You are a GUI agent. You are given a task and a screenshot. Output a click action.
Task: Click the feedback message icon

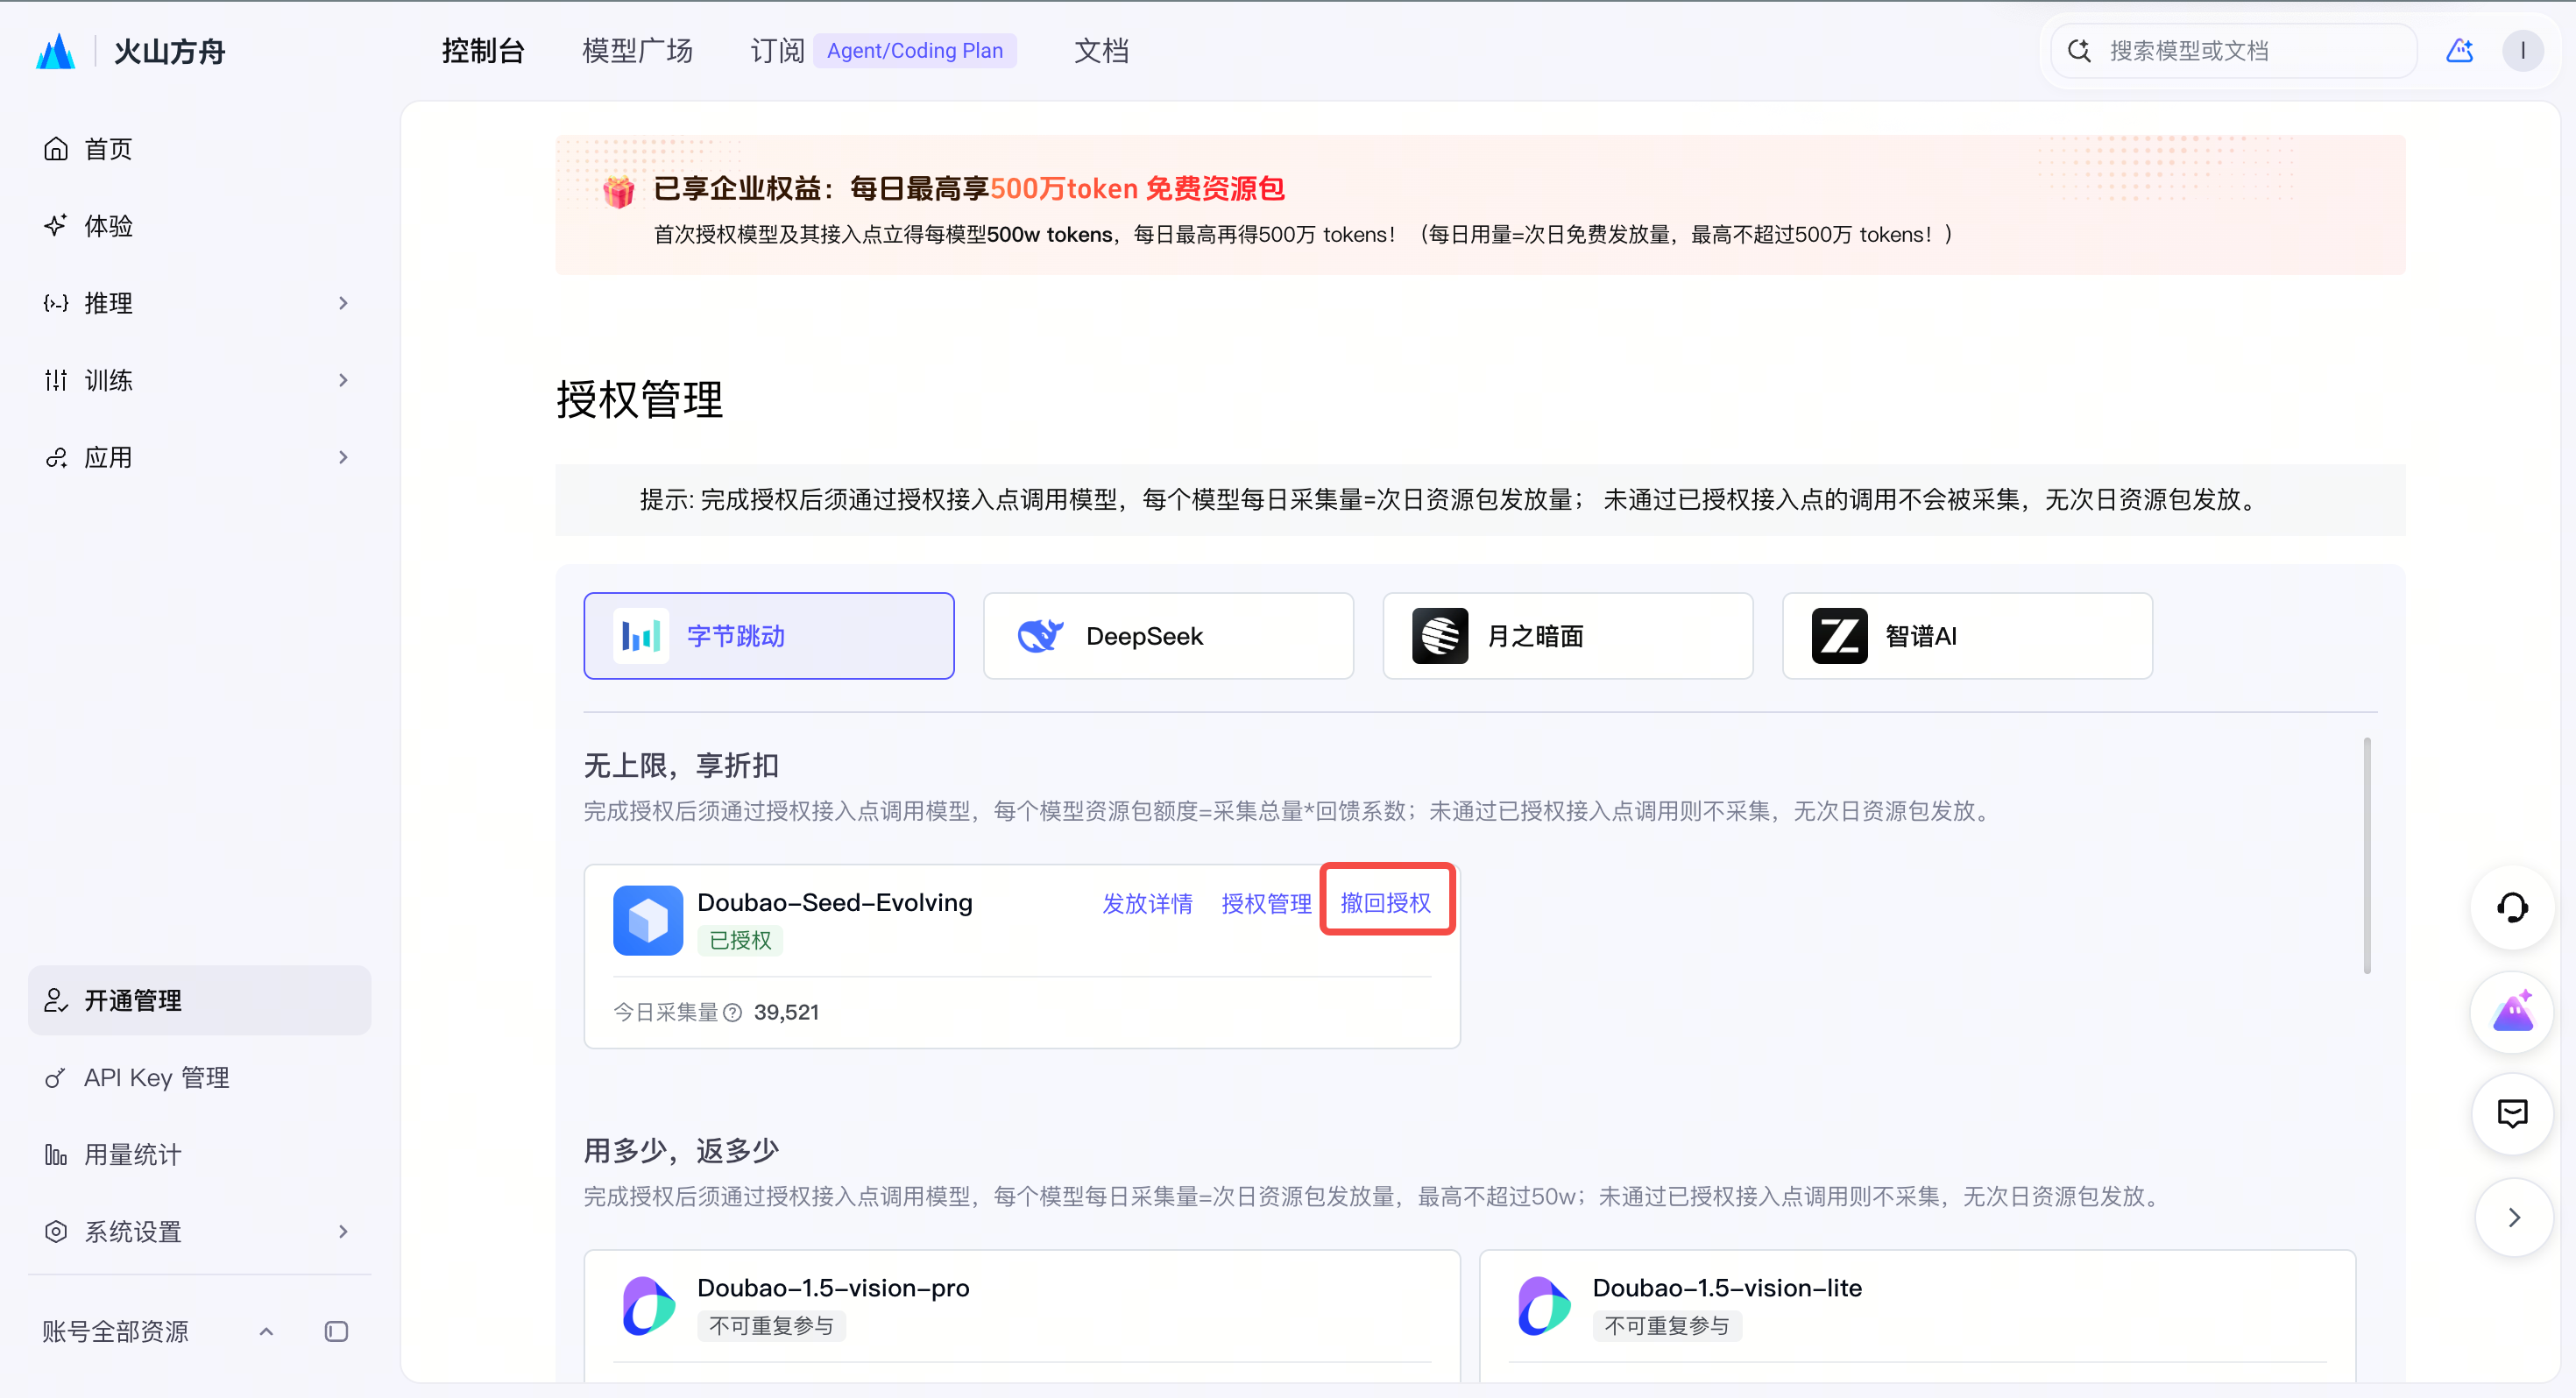pyautogui.click(x=2512, y=1114)
